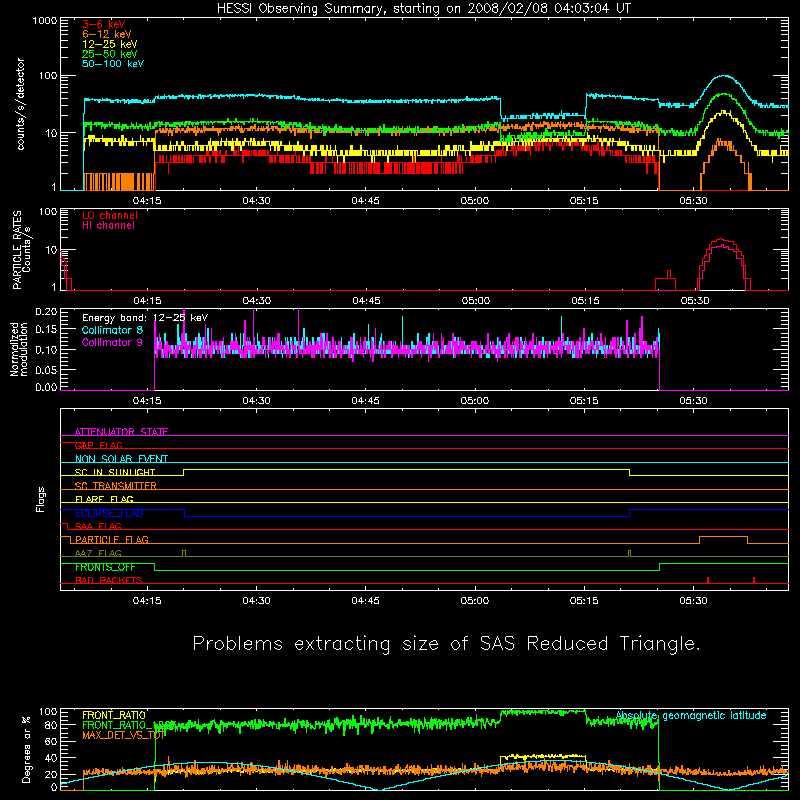Click the 60 value on the Degrees axis
This screenshot has width=800, height=800.
(x=51, y=741)
